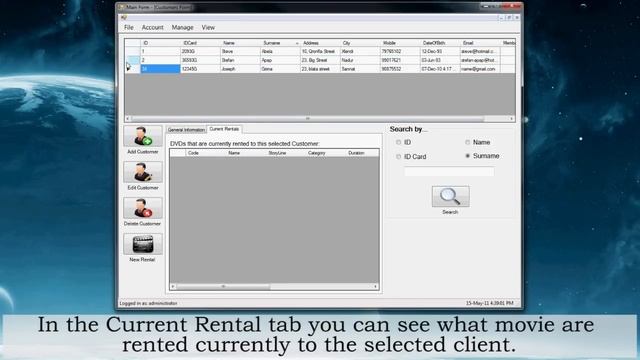Screen dimensions: 640x360
Task: Switch to the General Information tab
Action: coord(186,129)
